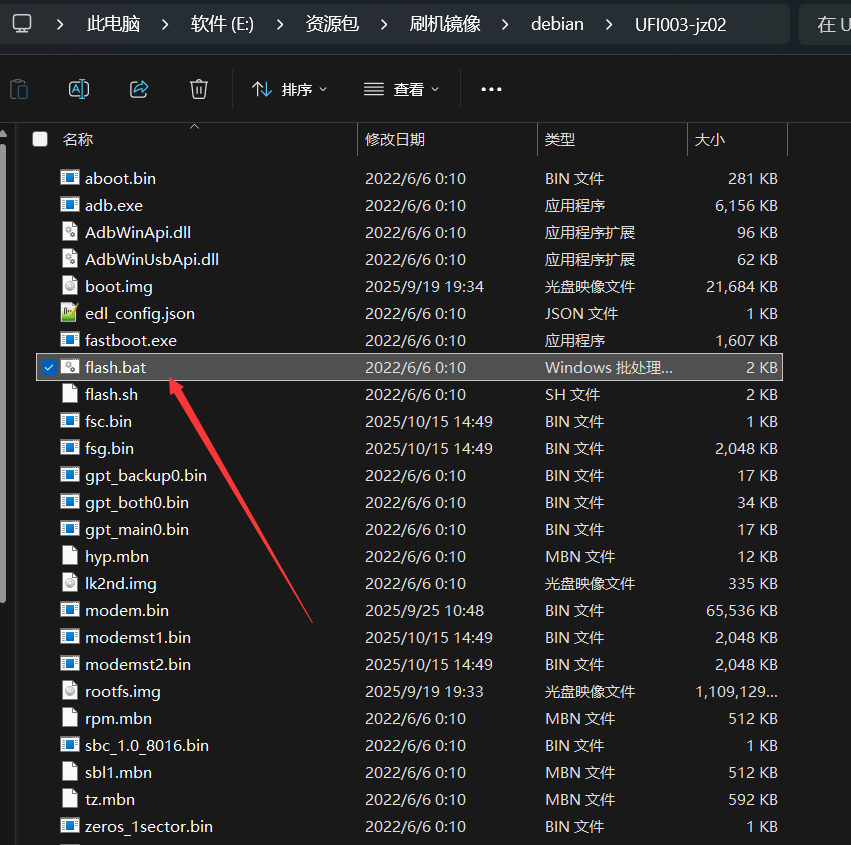This screenshot has height=845, width=851.
Task: Click the lk2nd.img disc image icon
Action: (69, 582)
